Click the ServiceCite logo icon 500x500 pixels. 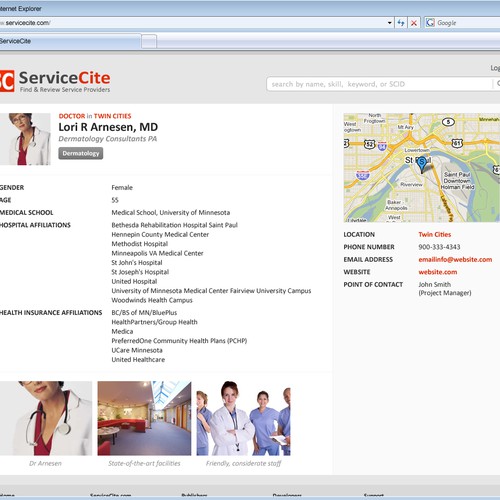coord(7,80)
